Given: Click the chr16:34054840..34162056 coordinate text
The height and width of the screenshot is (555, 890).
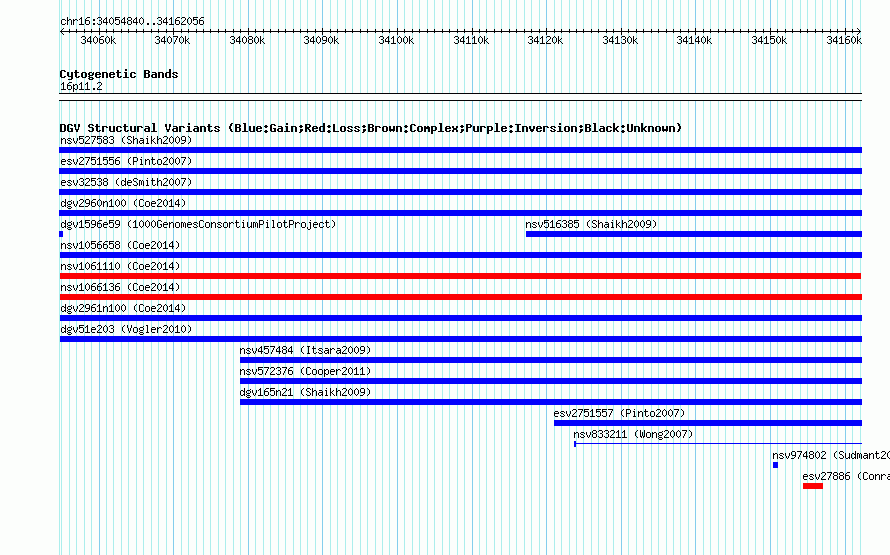Looking at the screenshot, I should click(132, 21).
